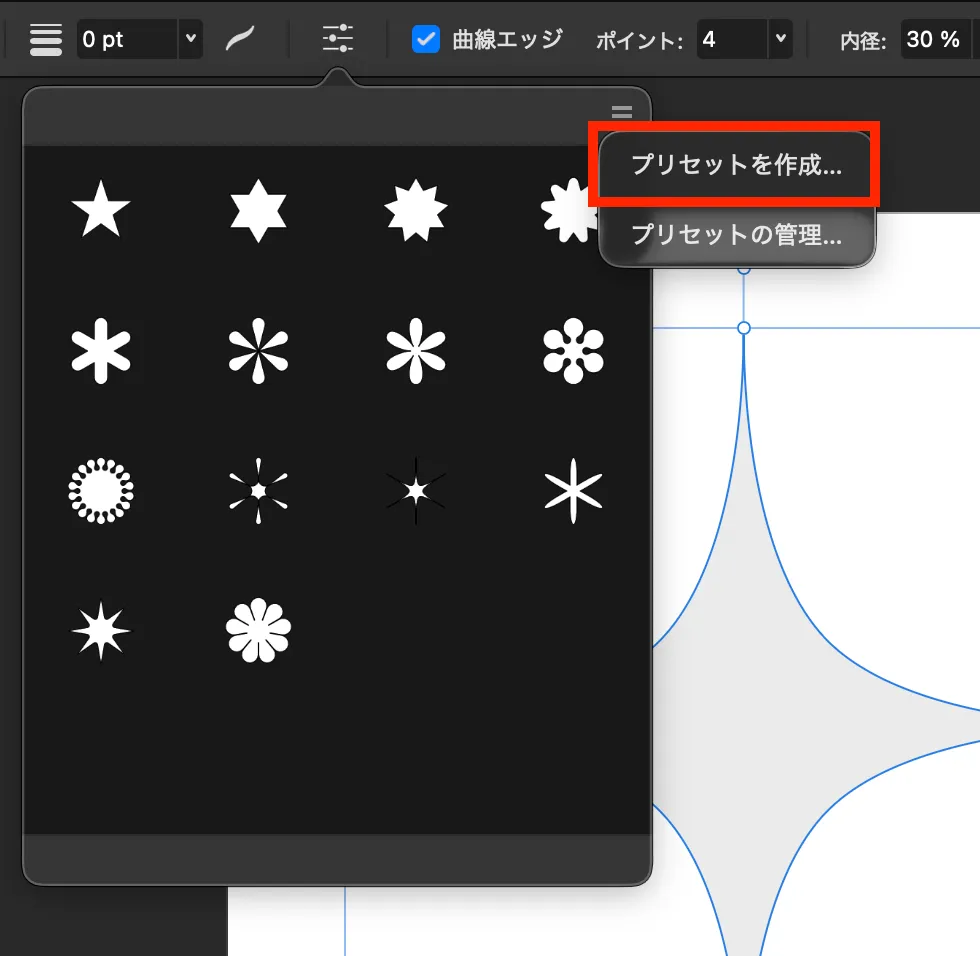Select プリセットの管理 menu entry
This screenshot has width=980, height=956.
coord(735,237)
